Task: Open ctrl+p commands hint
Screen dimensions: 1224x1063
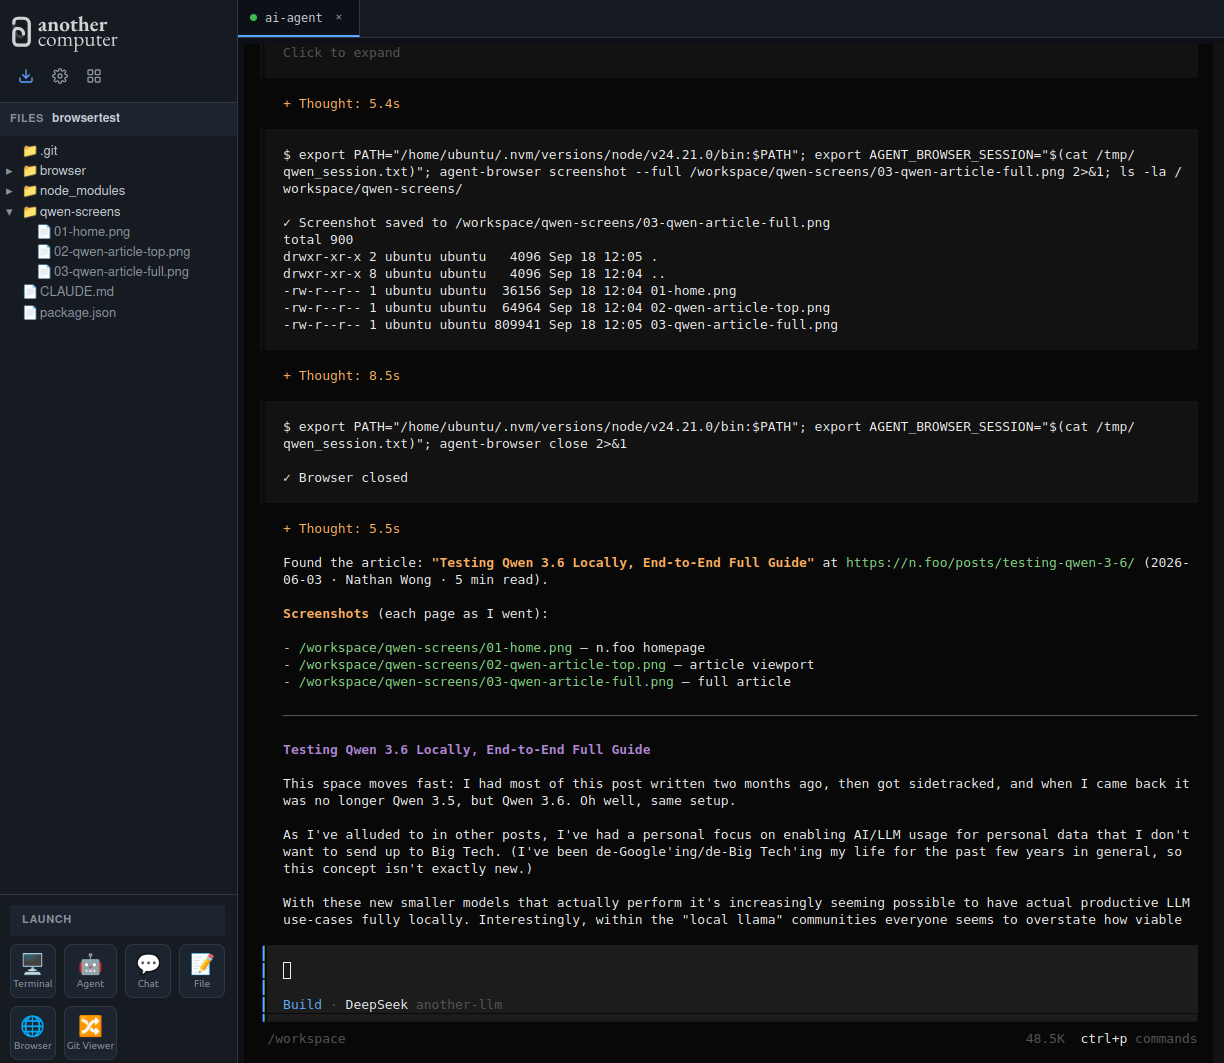Action: tap(1138, 1039)
